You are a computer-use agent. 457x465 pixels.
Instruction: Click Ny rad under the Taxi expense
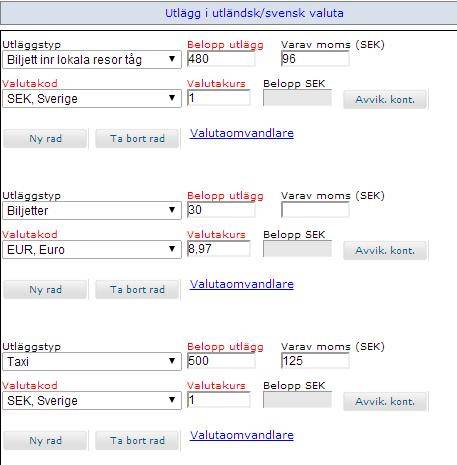tap(45, 441)
